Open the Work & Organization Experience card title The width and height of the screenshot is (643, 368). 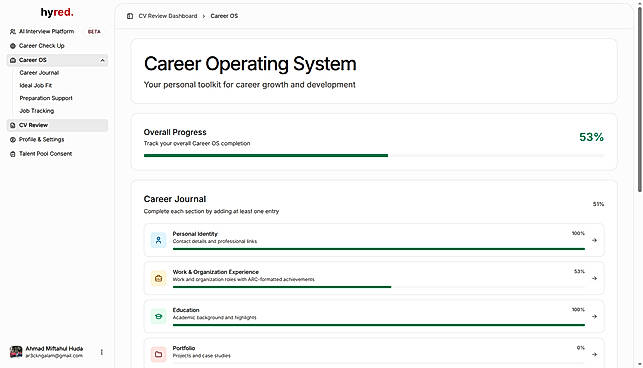(216, 272)
